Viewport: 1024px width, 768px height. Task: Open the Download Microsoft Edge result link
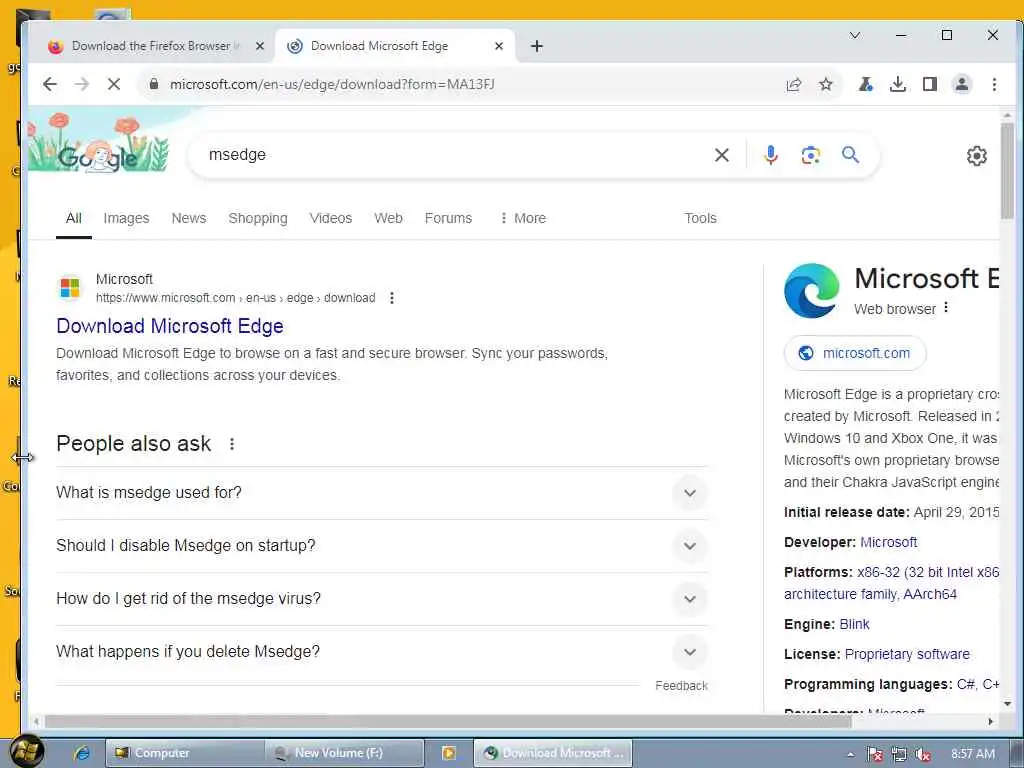click(x=170, y=326)
